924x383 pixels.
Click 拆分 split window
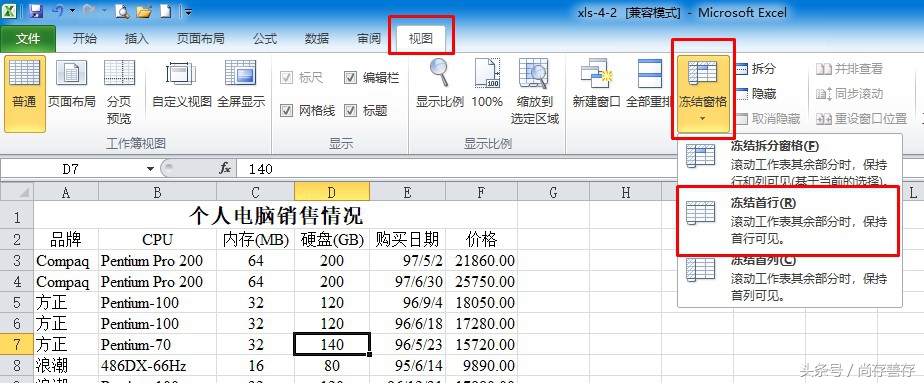coord(756,69)
